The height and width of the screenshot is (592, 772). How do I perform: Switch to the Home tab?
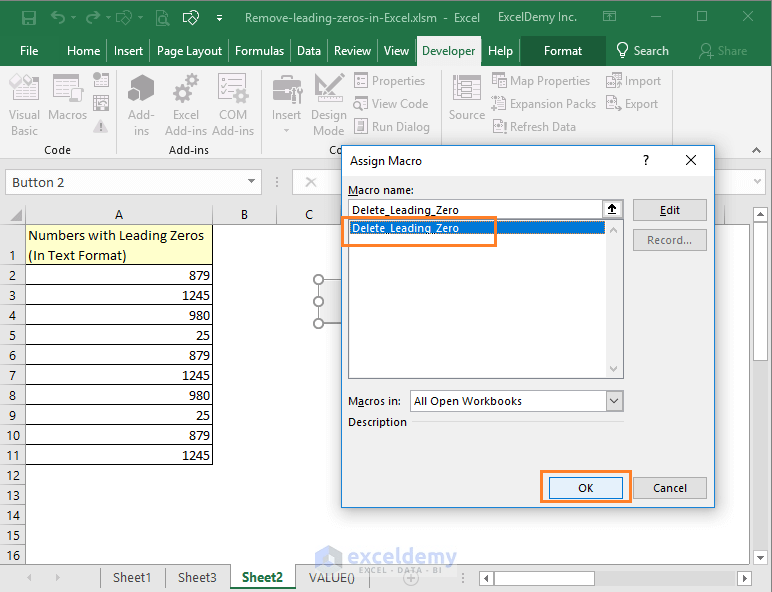83,51
